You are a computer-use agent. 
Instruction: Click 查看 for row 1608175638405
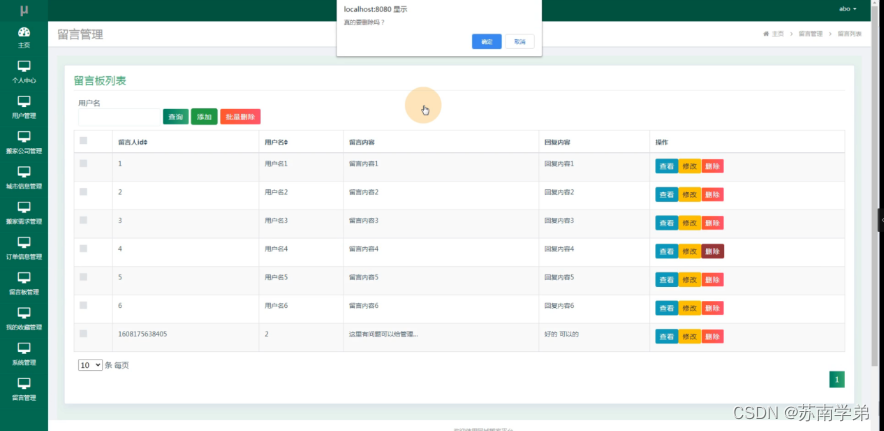tap(667, 336)
